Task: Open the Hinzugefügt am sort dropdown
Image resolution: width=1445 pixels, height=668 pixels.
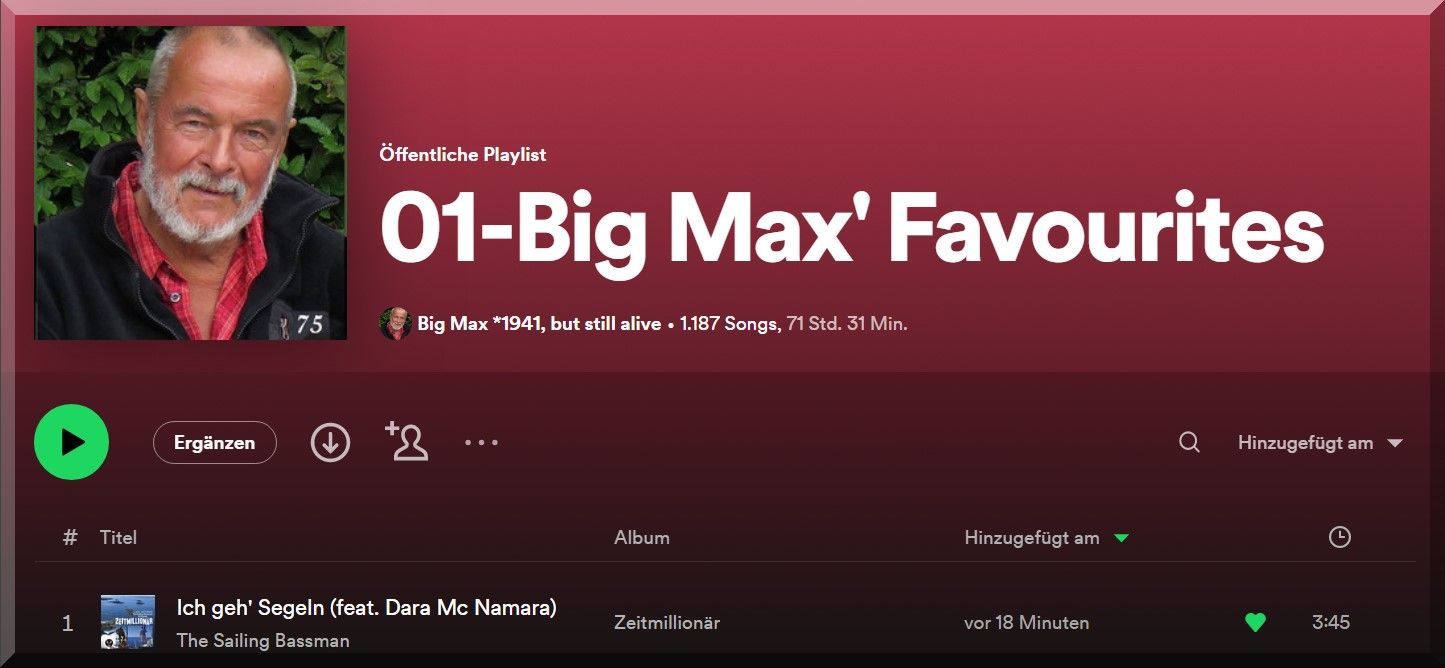Action: point(1320,443)
